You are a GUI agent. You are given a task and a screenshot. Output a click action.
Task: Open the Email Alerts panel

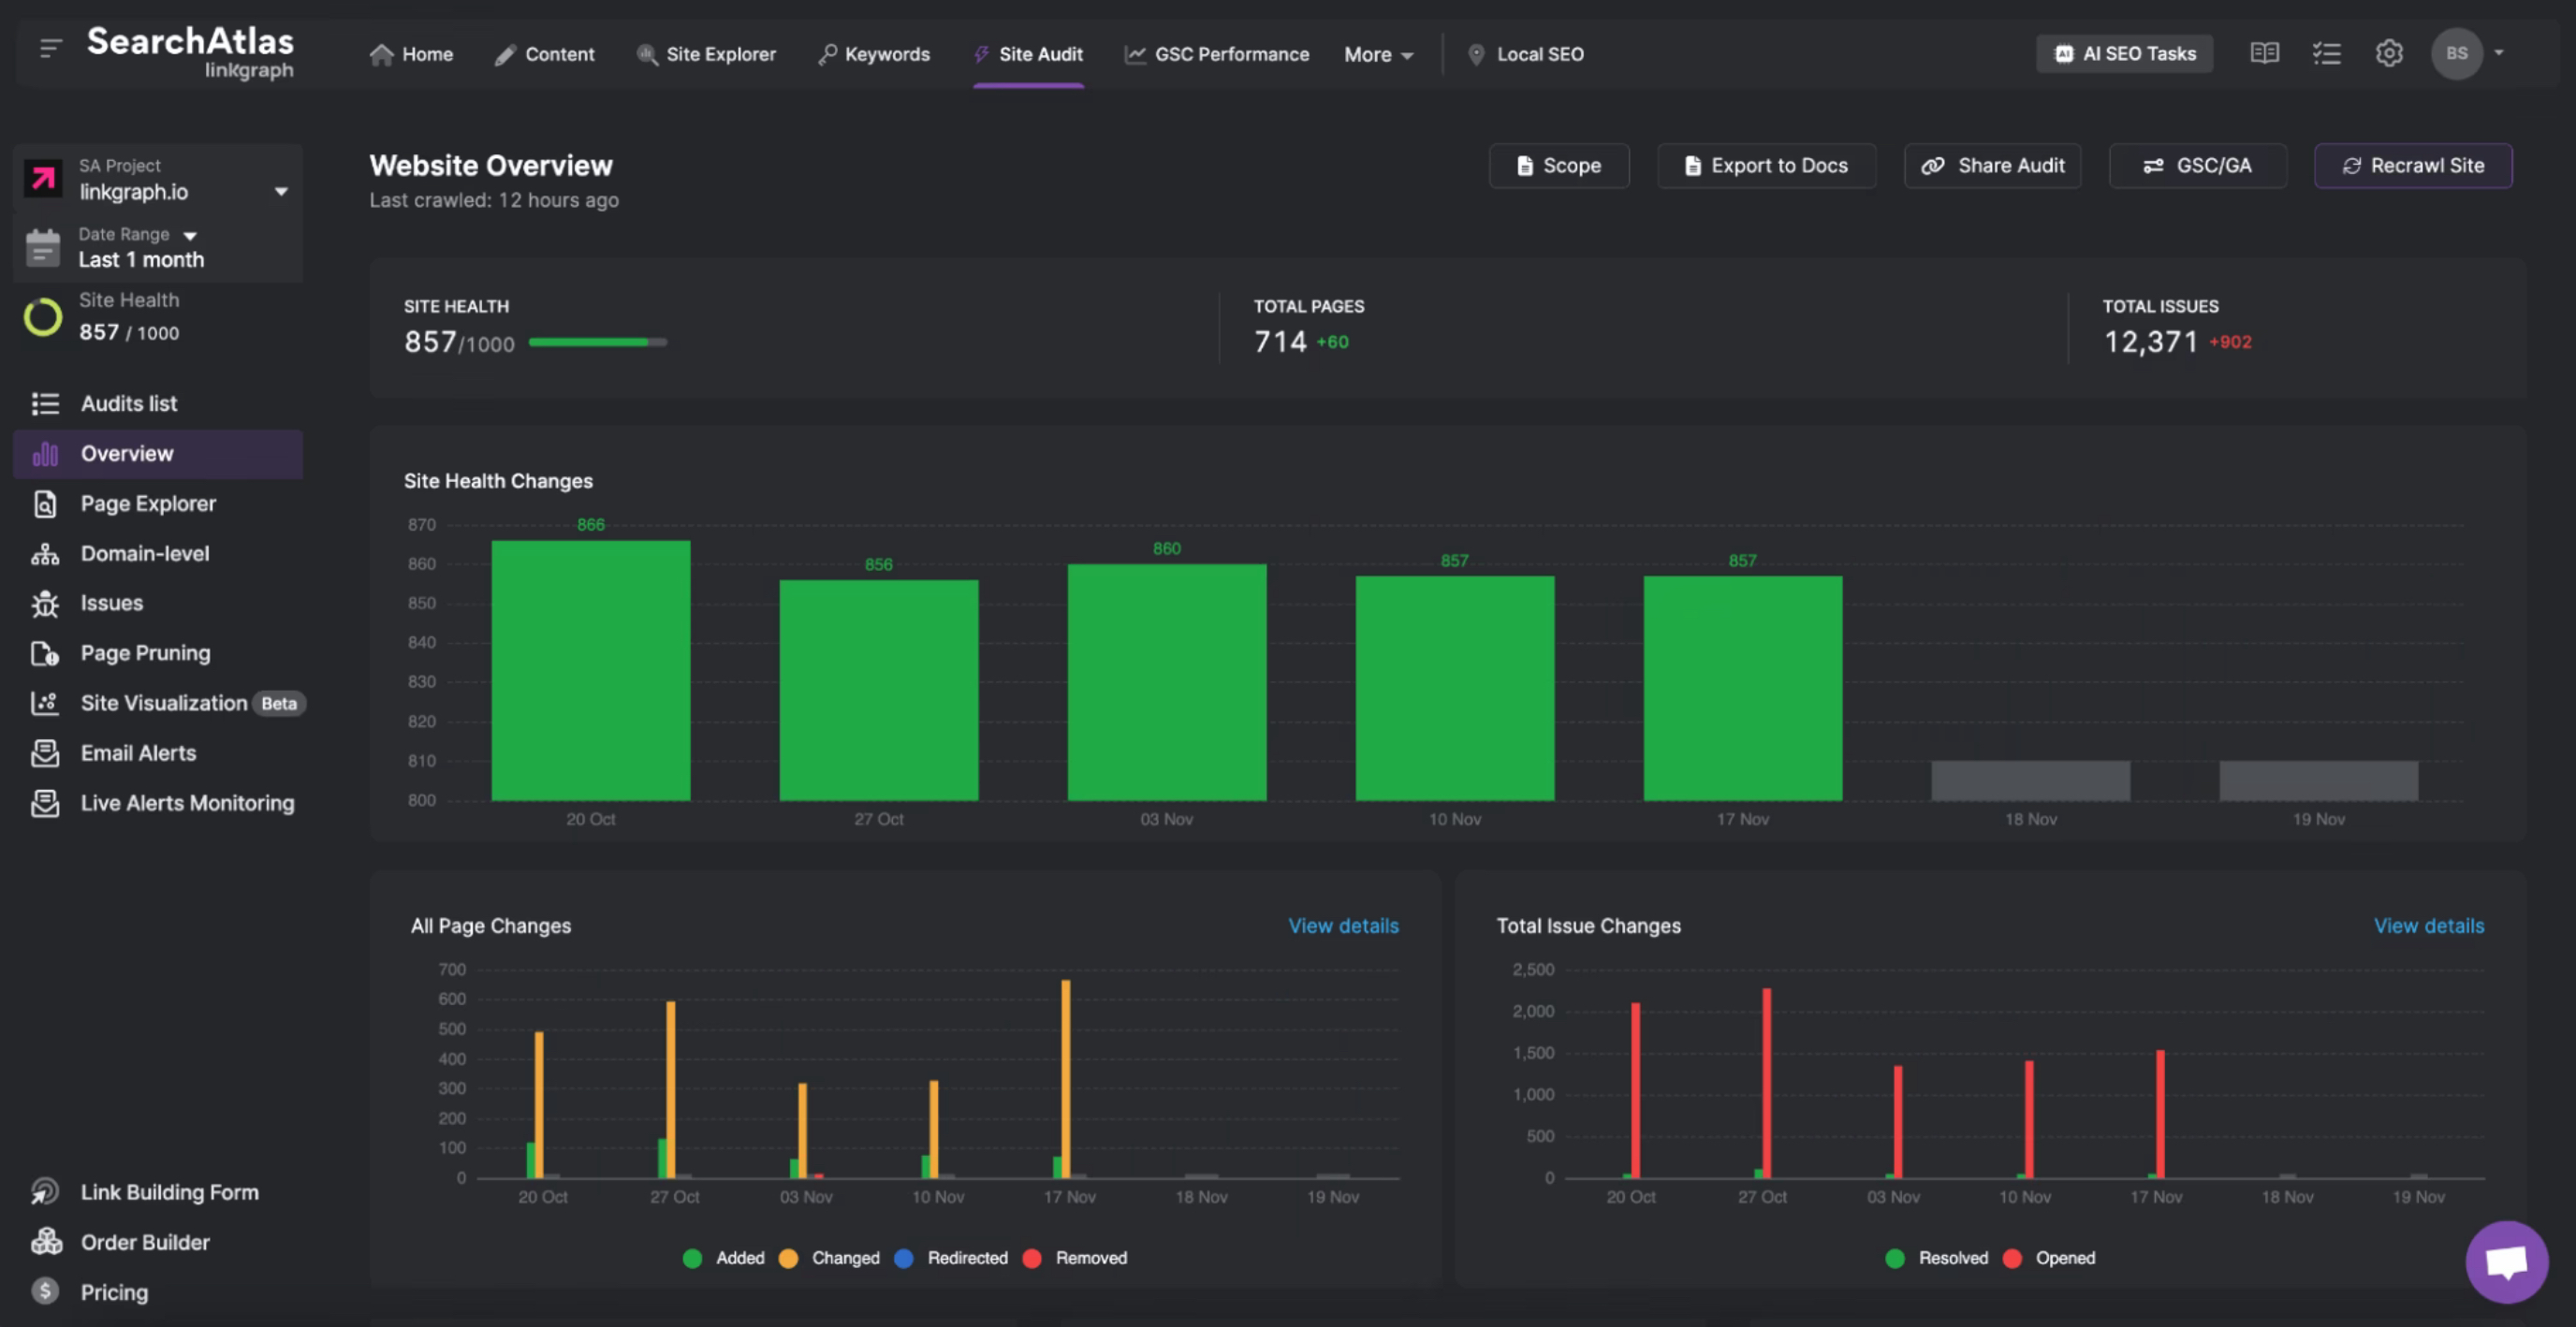click(x=138, y=753)
